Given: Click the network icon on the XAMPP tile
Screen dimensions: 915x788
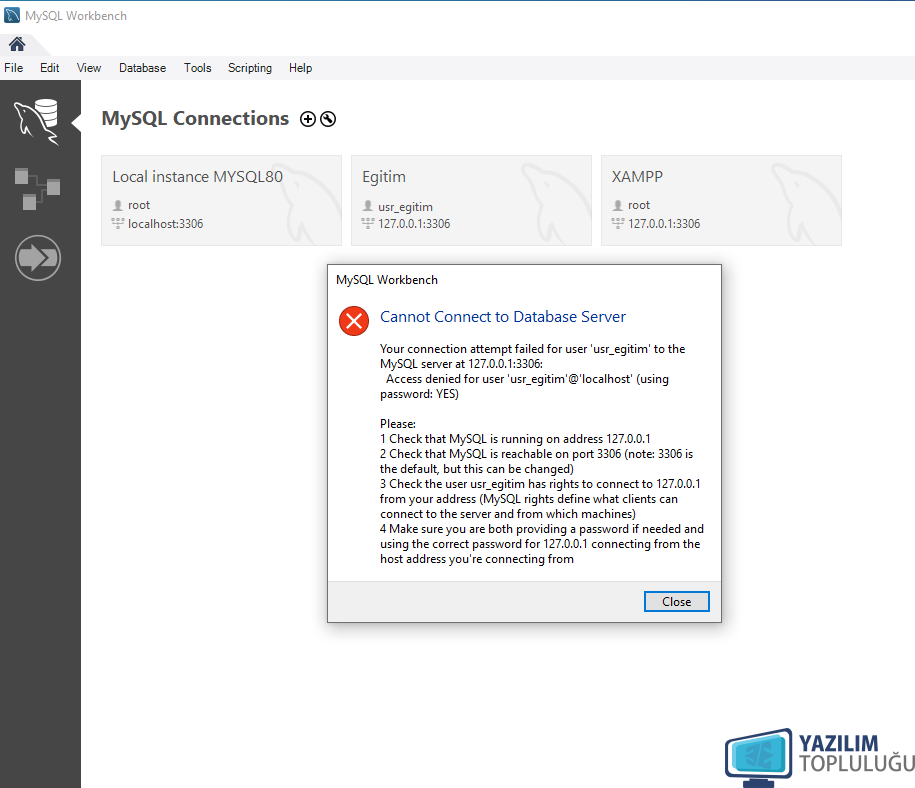Looking at the screenshot, I should click(x=618, y=223).
